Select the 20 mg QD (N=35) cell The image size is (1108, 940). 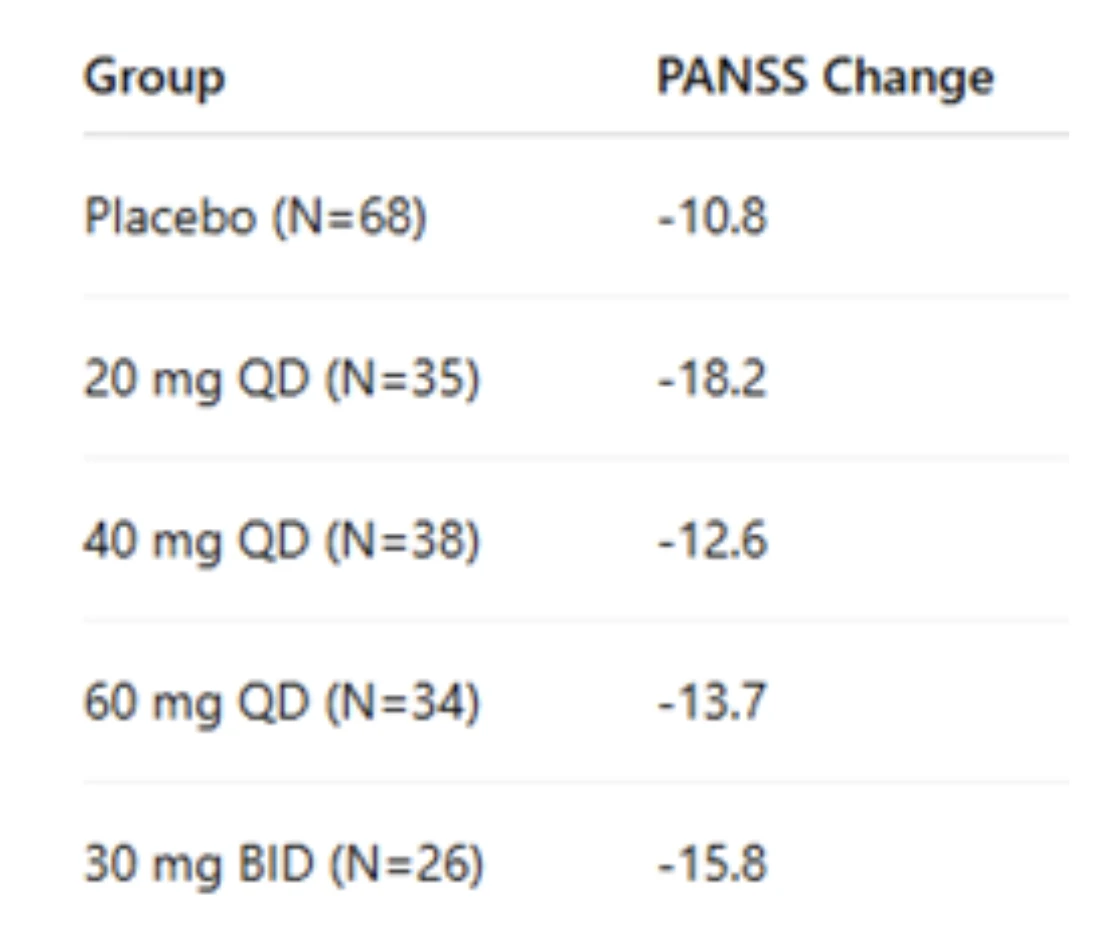pos(282,379)
